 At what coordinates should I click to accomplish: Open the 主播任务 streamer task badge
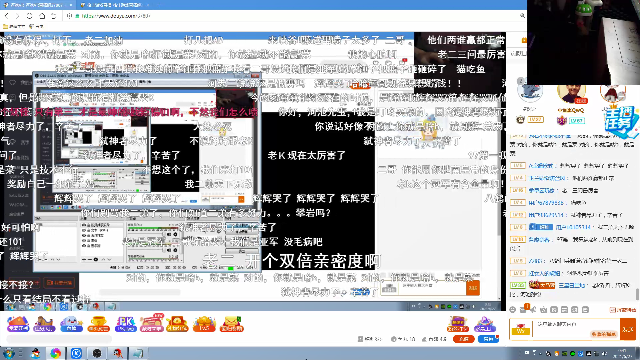tap(620, 122)
